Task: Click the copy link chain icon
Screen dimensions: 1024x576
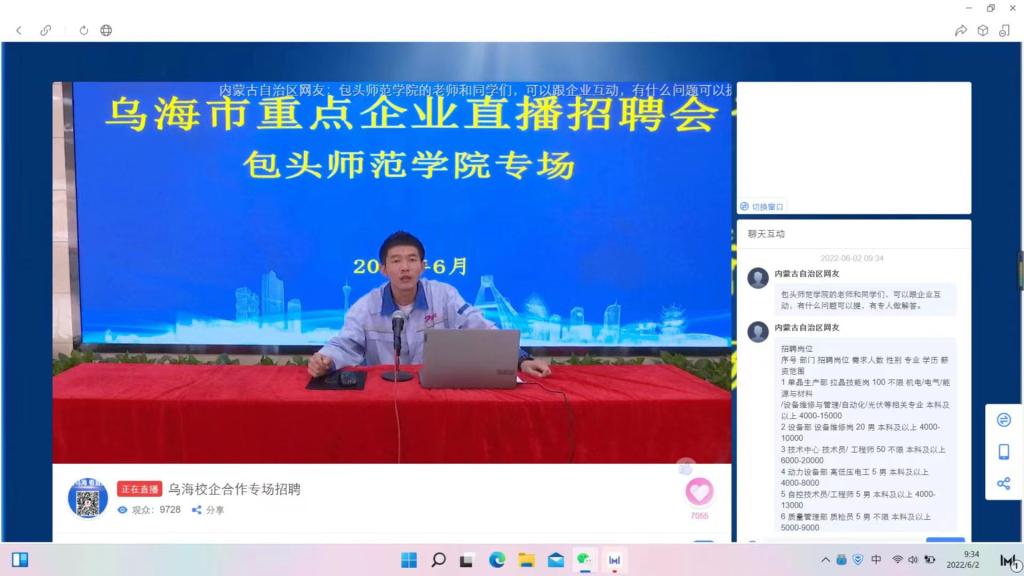Action: point(46,30)
